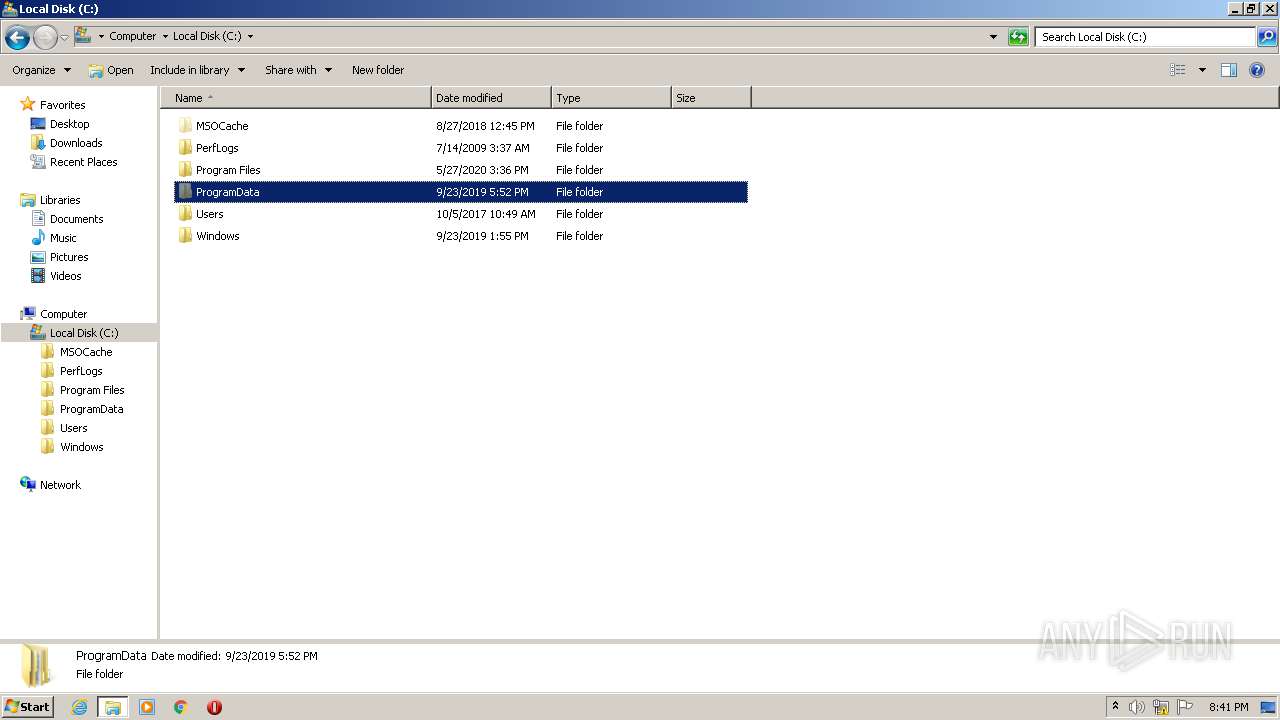
Task: Open MSOCache folder icon in file list
Action: click(x=185, y=126)
